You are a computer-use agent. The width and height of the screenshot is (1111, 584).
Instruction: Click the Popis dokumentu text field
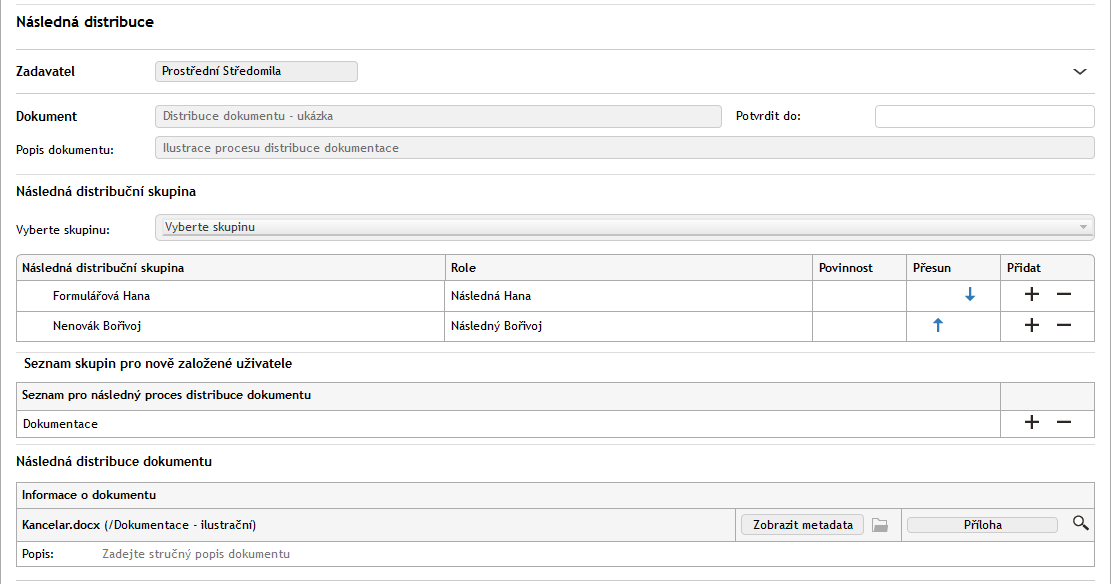(x=624, y=148)
